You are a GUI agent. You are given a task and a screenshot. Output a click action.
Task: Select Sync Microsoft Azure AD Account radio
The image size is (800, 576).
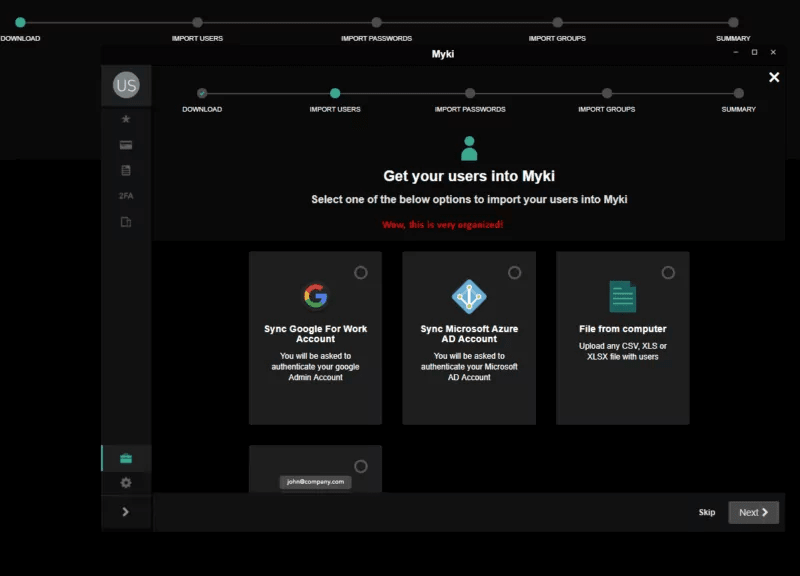pos(514,273)
